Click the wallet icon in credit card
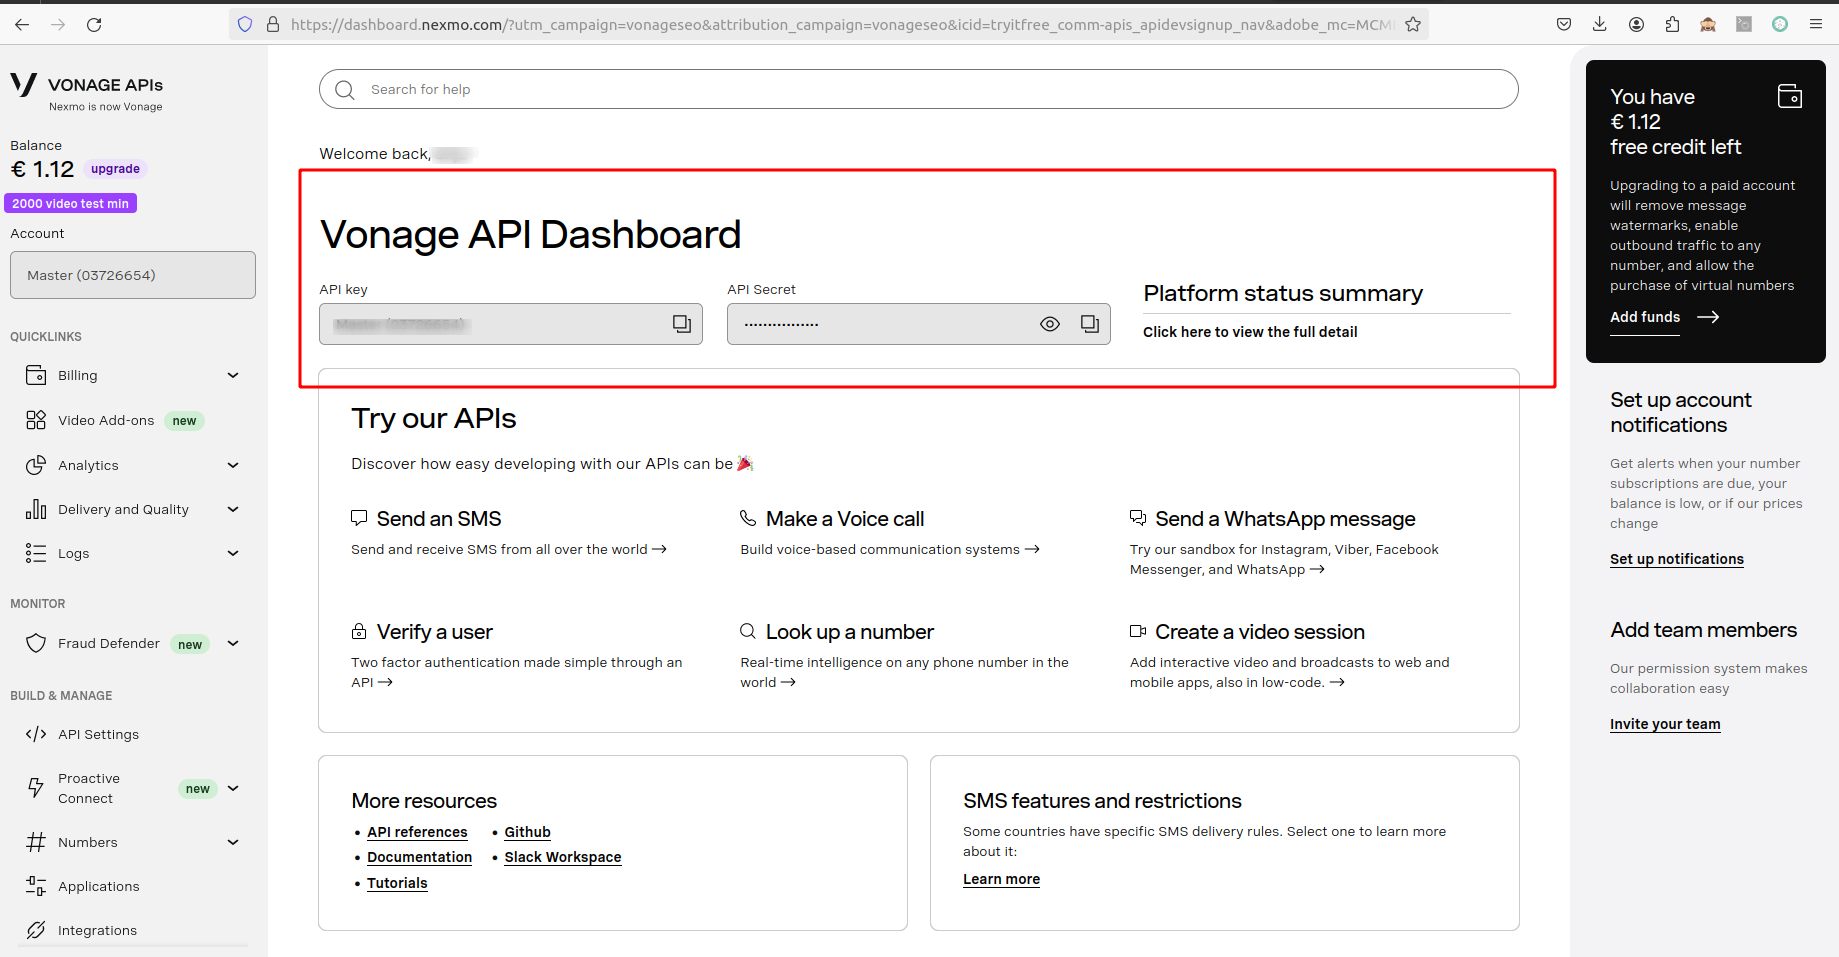 1789,96
